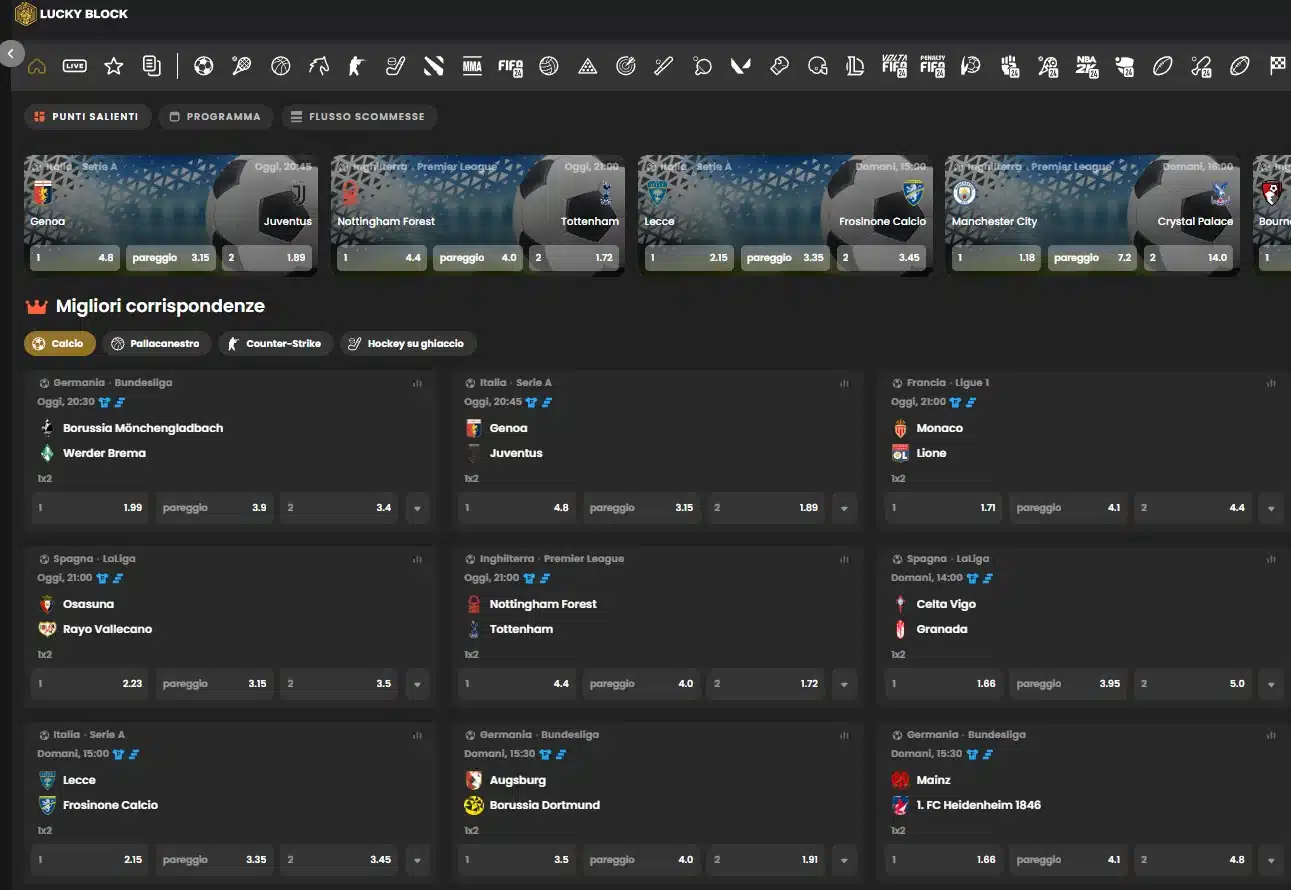Select the Calcio filter chip
This screenshot has height=890, width=1291.
(x=60, y=343)
